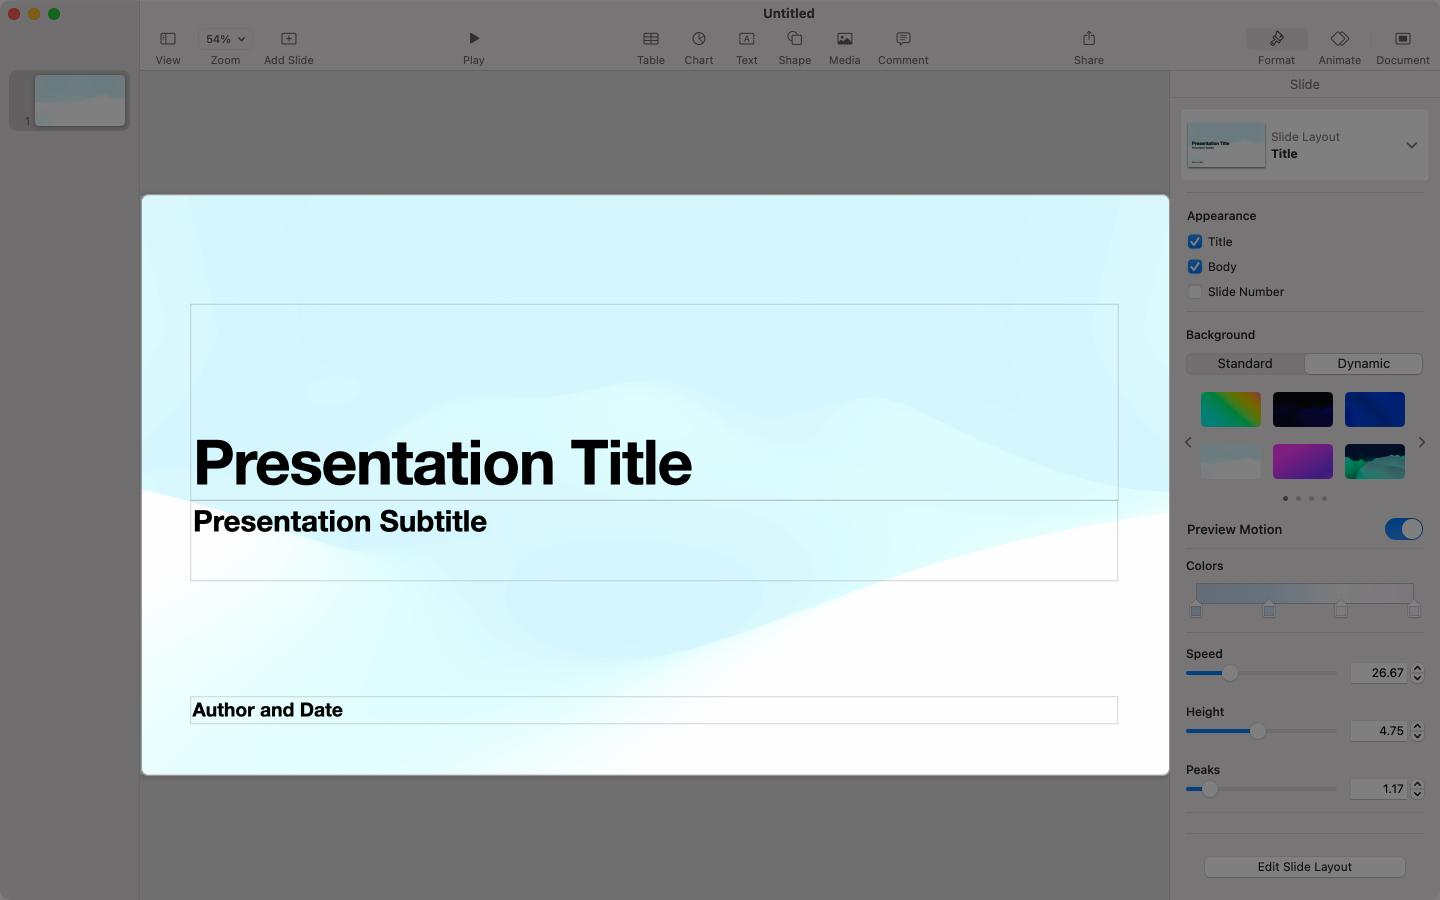Select slide 1 thumbnail in navigator

pos(80,100)
